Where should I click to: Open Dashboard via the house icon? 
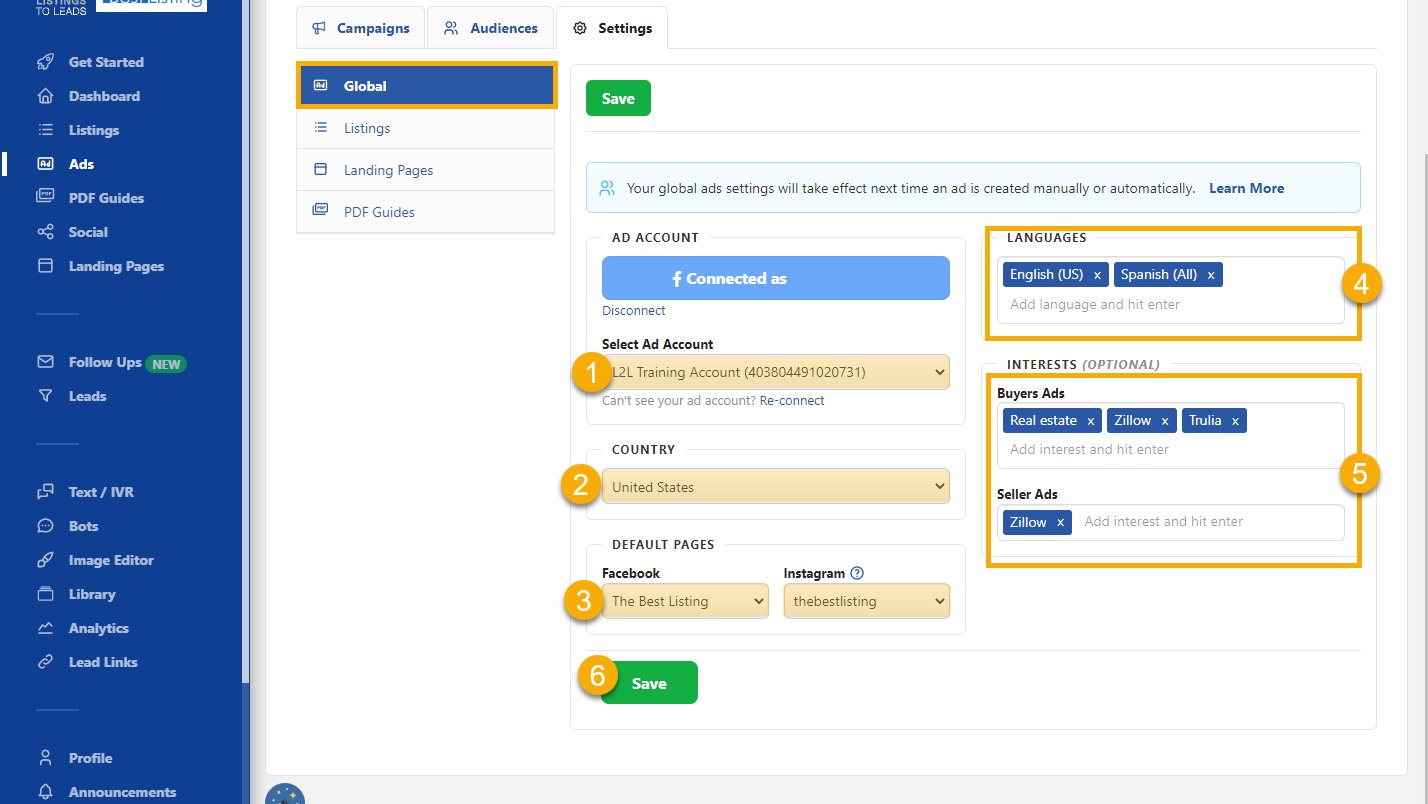pyautogui.click(x=45, y=96)
